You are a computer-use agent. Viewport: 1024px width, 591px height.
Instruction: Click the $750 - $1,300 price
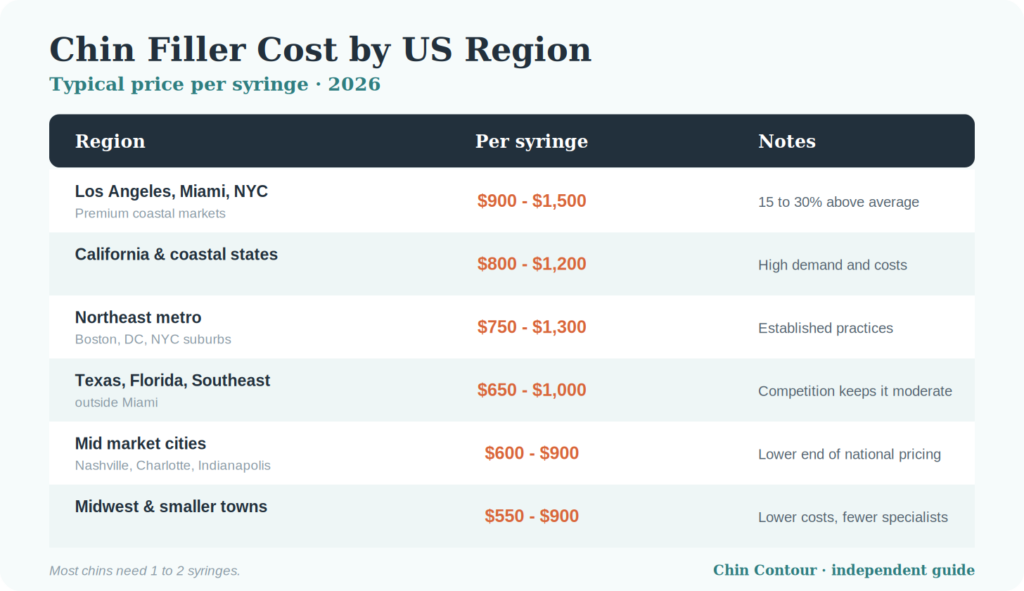(x=532, y=327)
